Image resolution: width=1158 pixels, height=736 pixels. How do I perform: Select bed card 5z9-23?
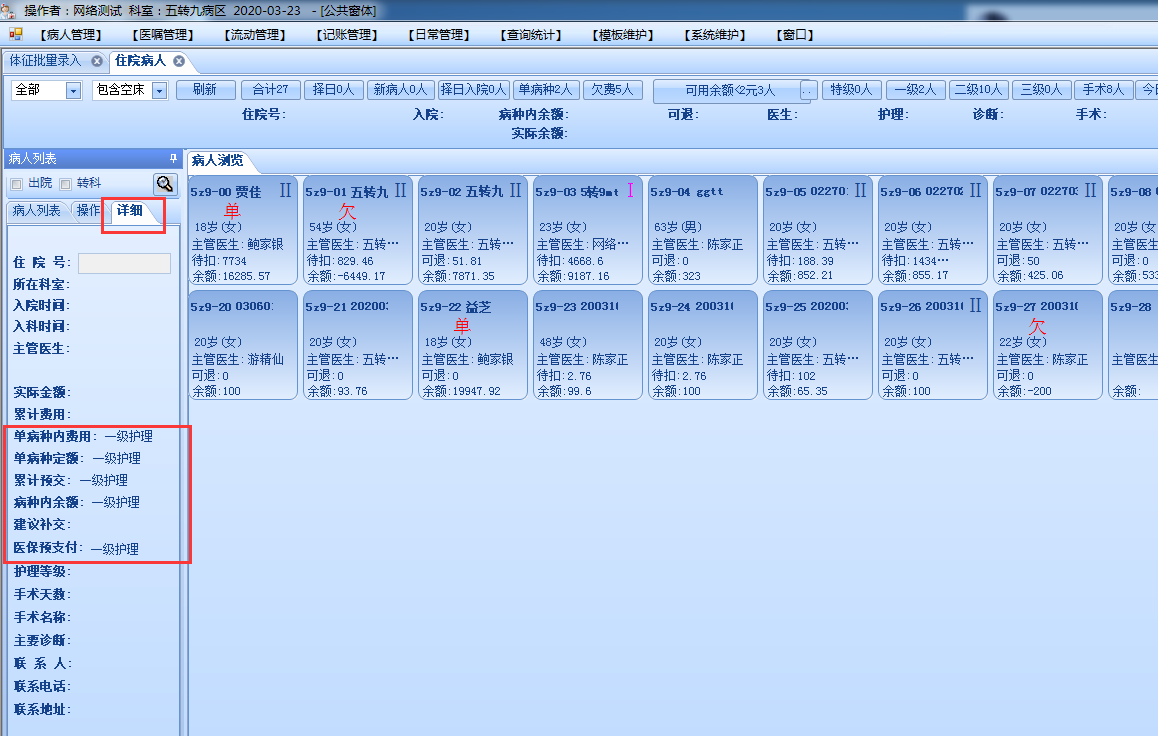pyautogui.click(x=588, y=345)
